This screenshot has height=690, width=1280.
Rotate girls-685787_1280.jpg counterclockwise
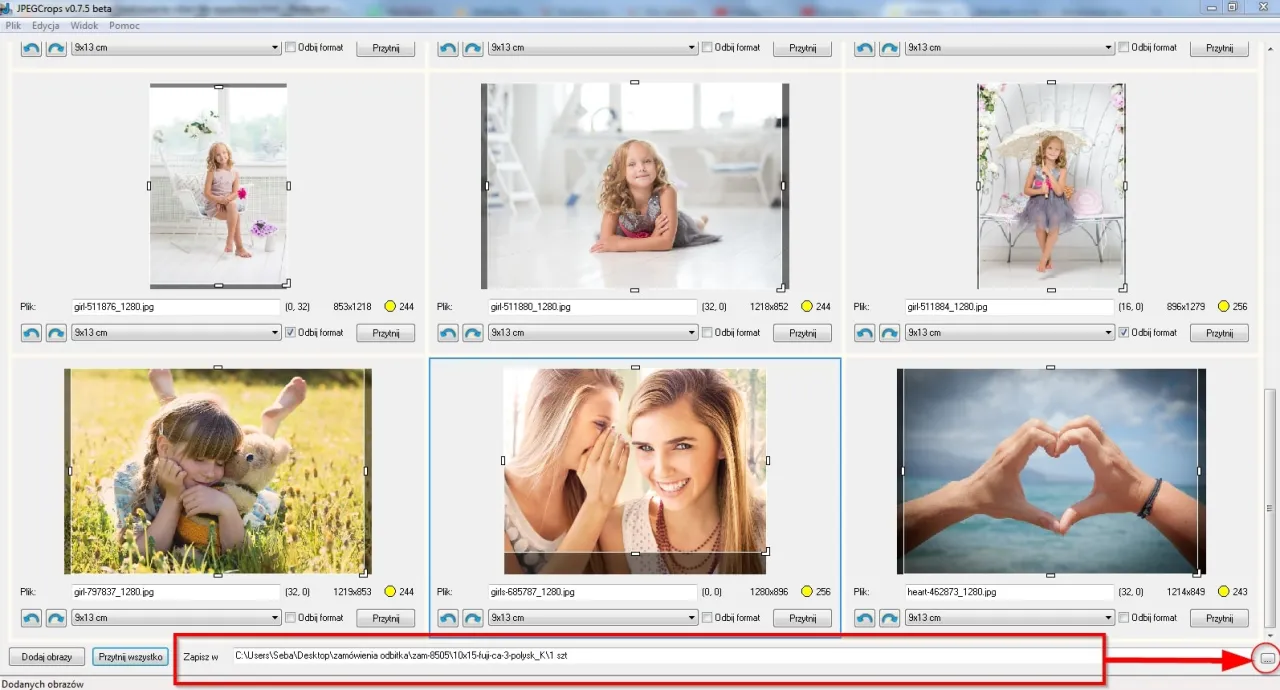(x=447, y=618)
